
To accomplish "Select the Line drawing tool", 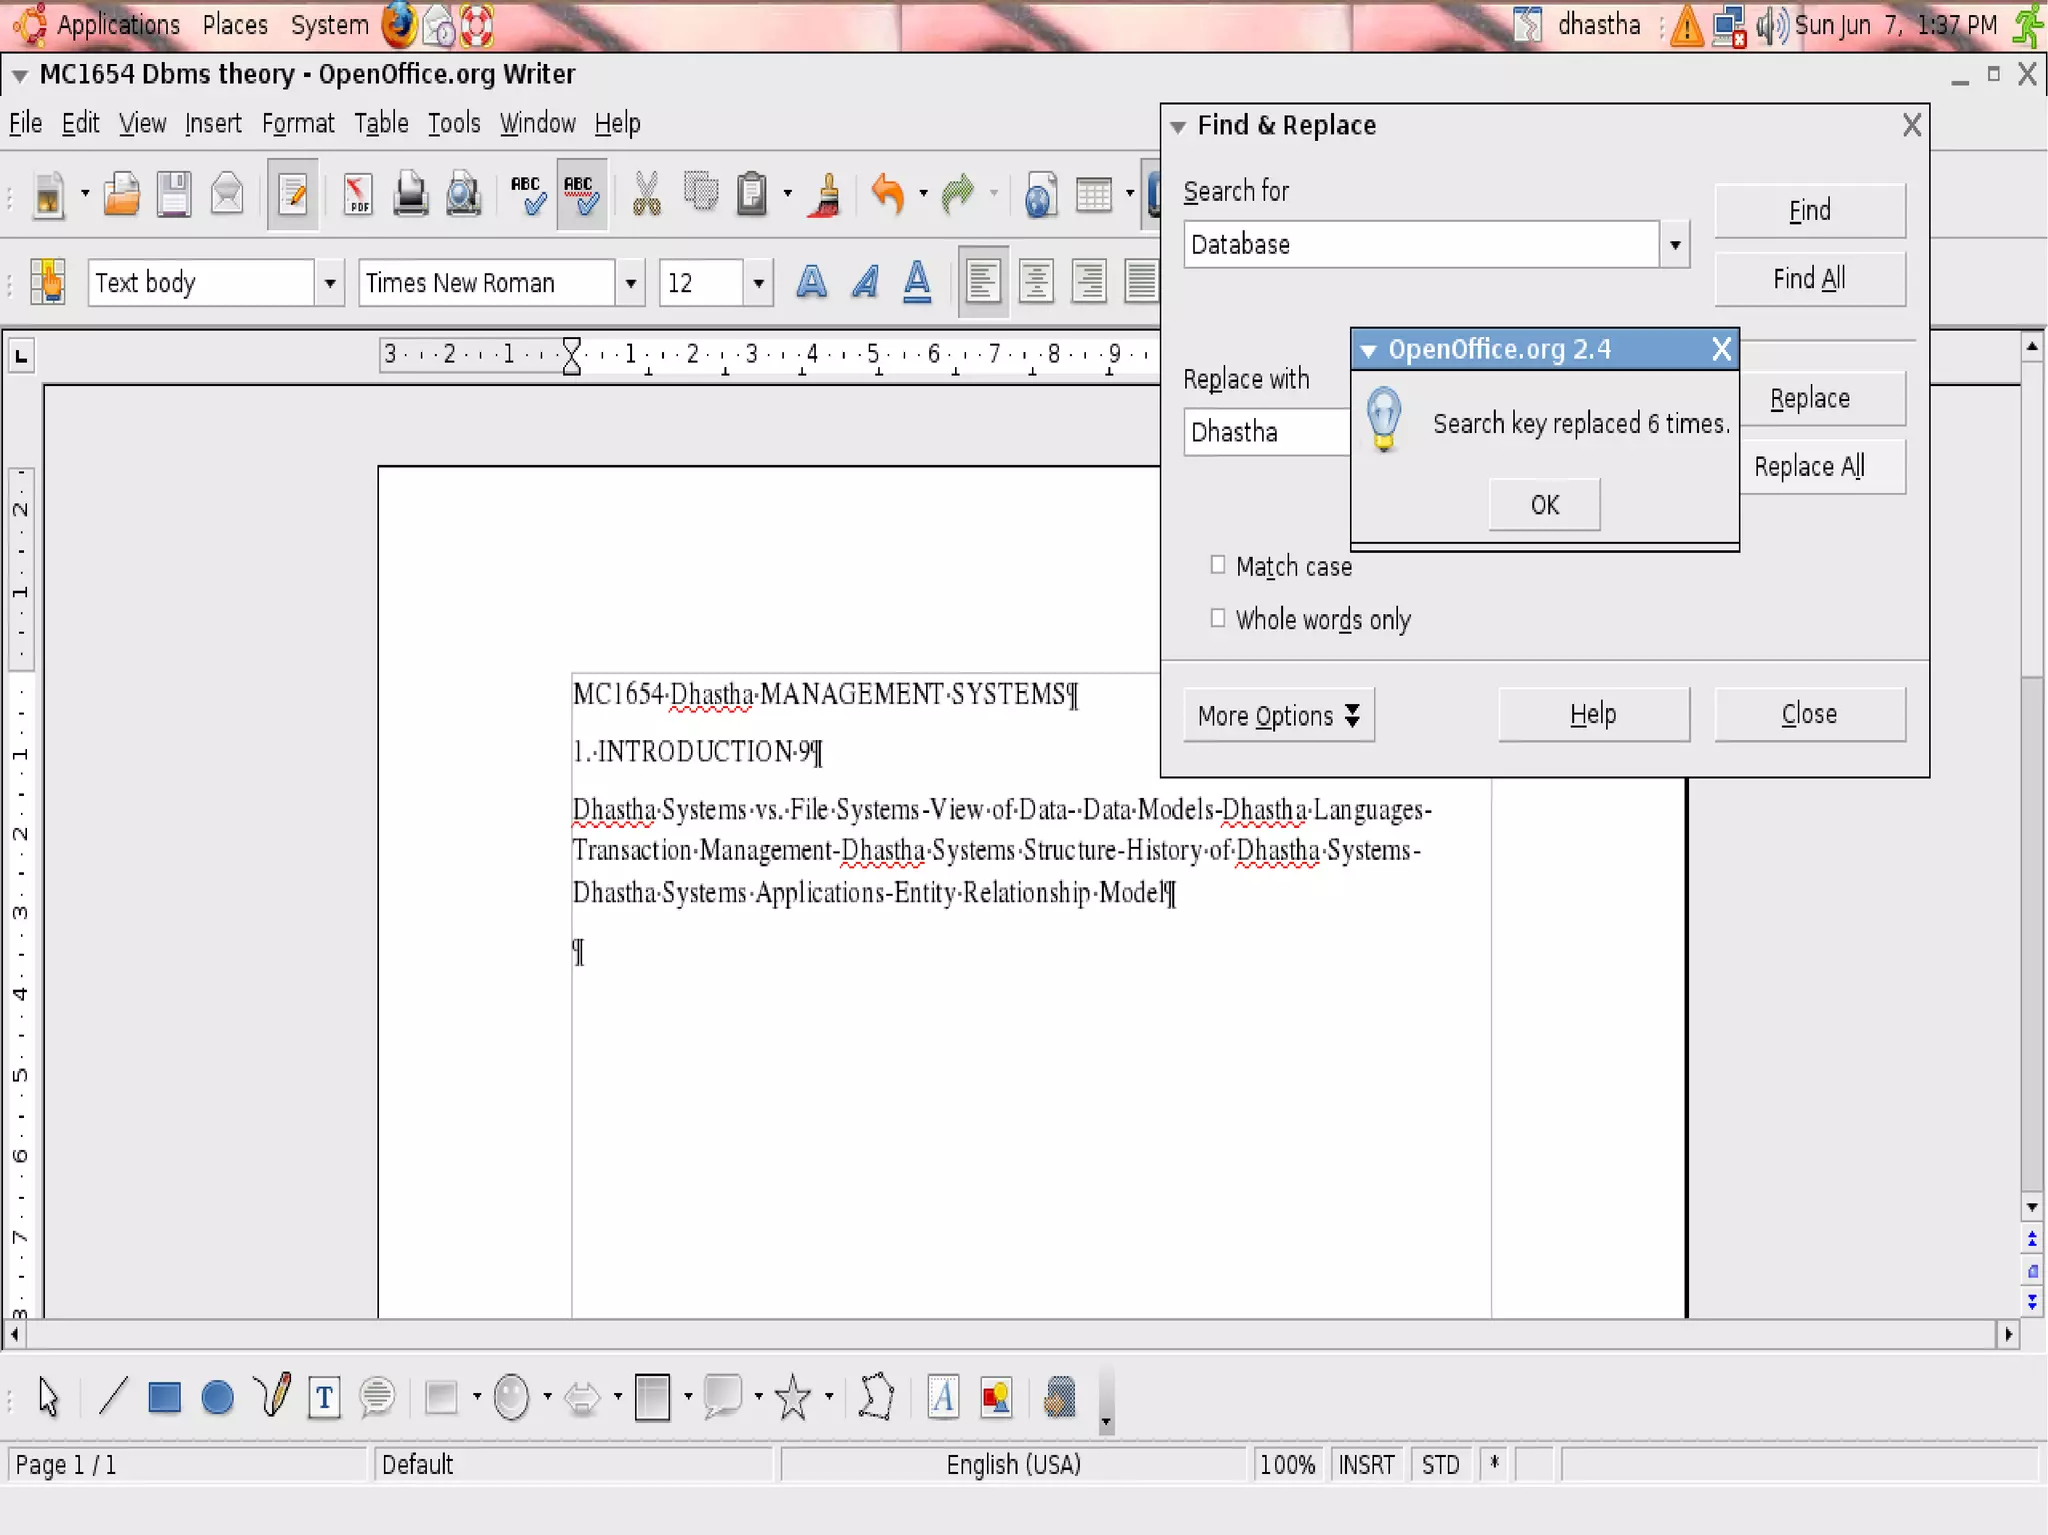I will point(112,1397).
